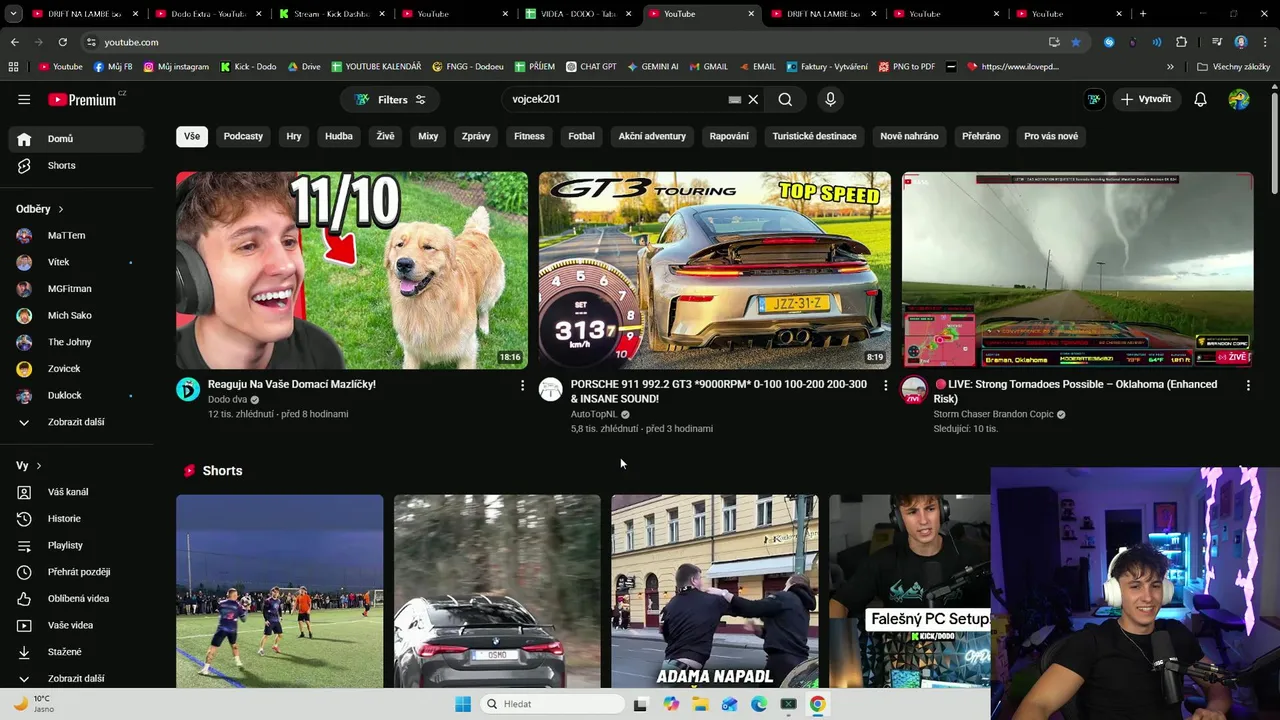The height and width of the screenshot is (720, 1280).
Task: Select the Živě filter chip
Action: click(385, 136)
